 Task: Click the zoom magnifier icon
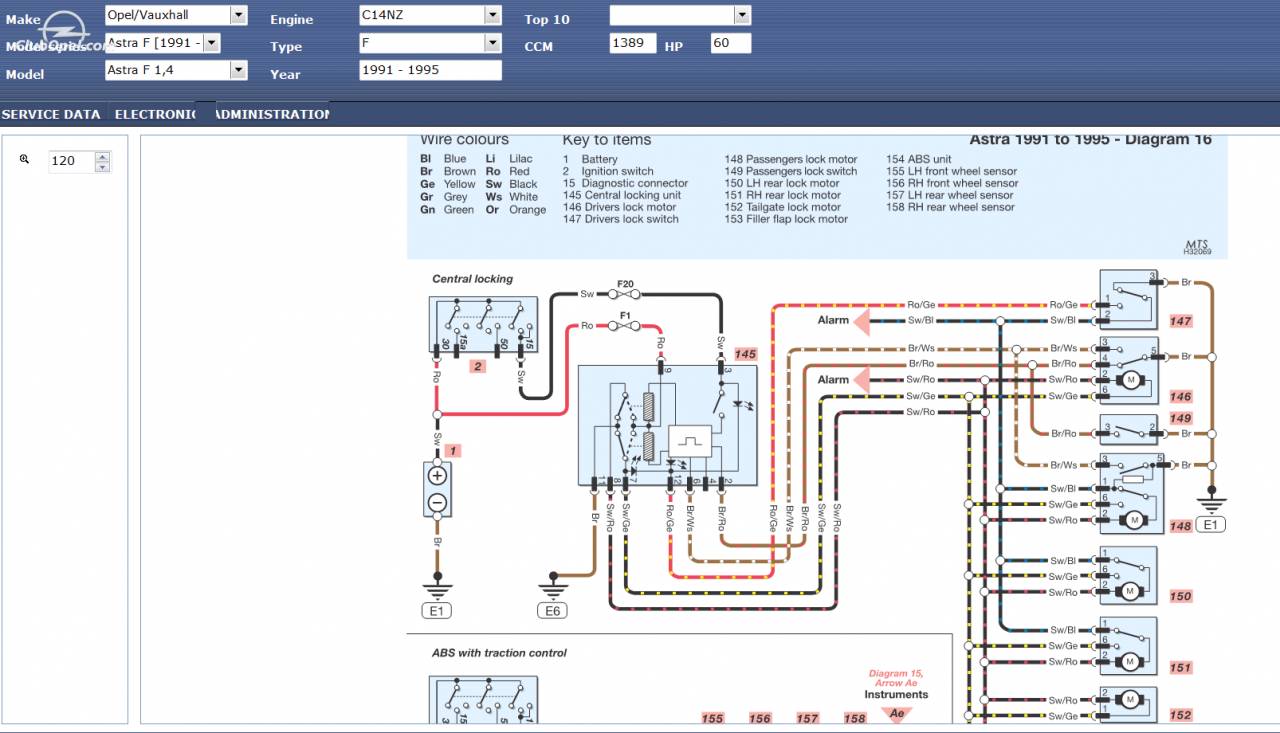point(25,159)
